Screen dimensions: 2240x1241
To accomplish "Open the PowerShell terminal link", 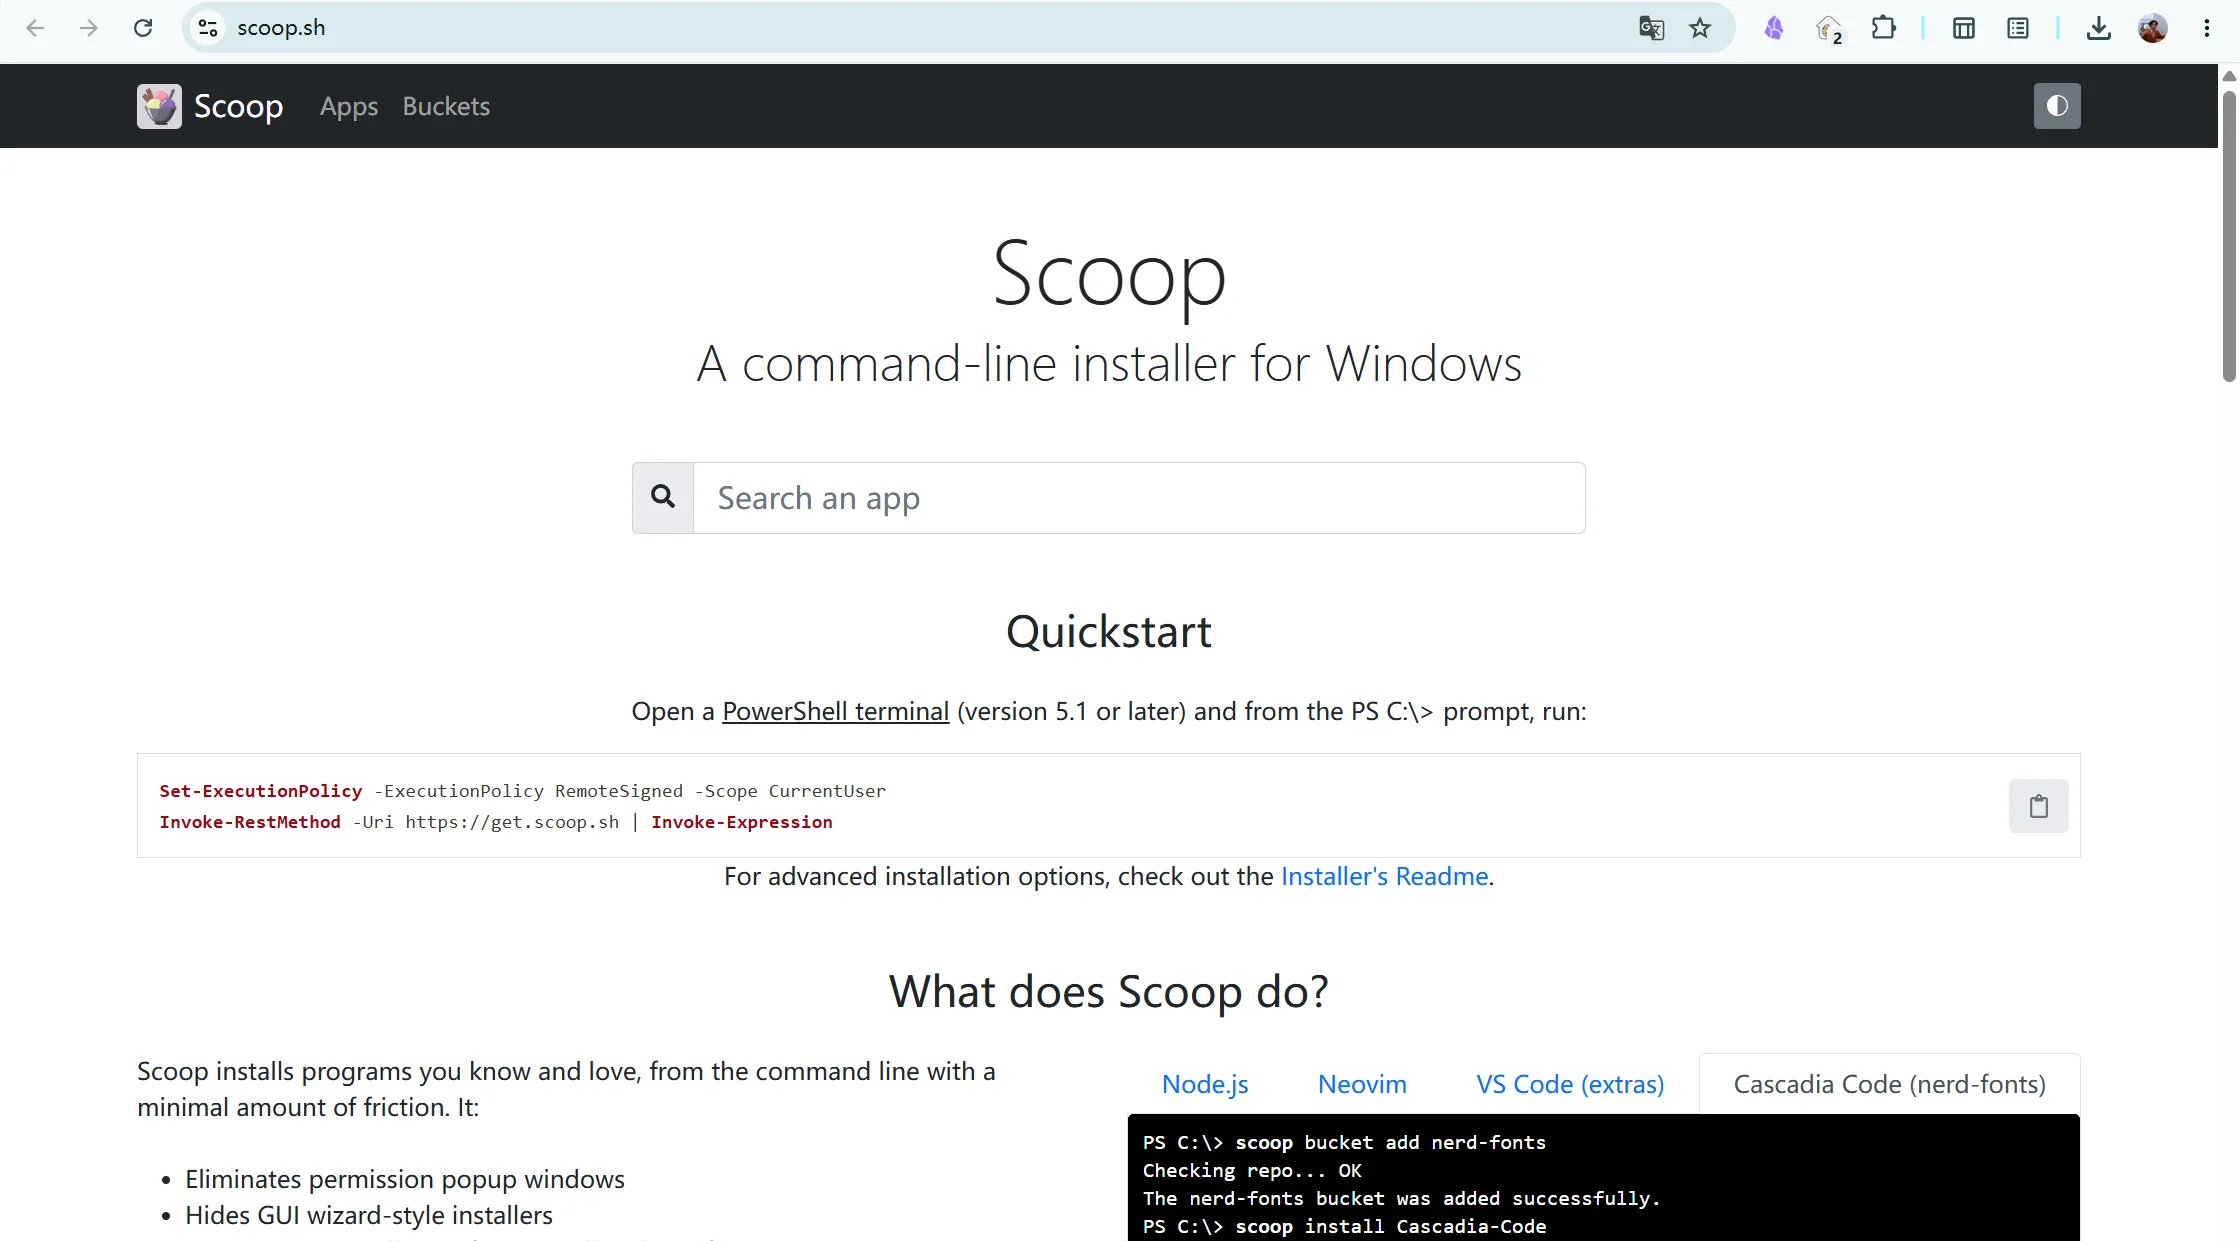I will click(836, 711).
